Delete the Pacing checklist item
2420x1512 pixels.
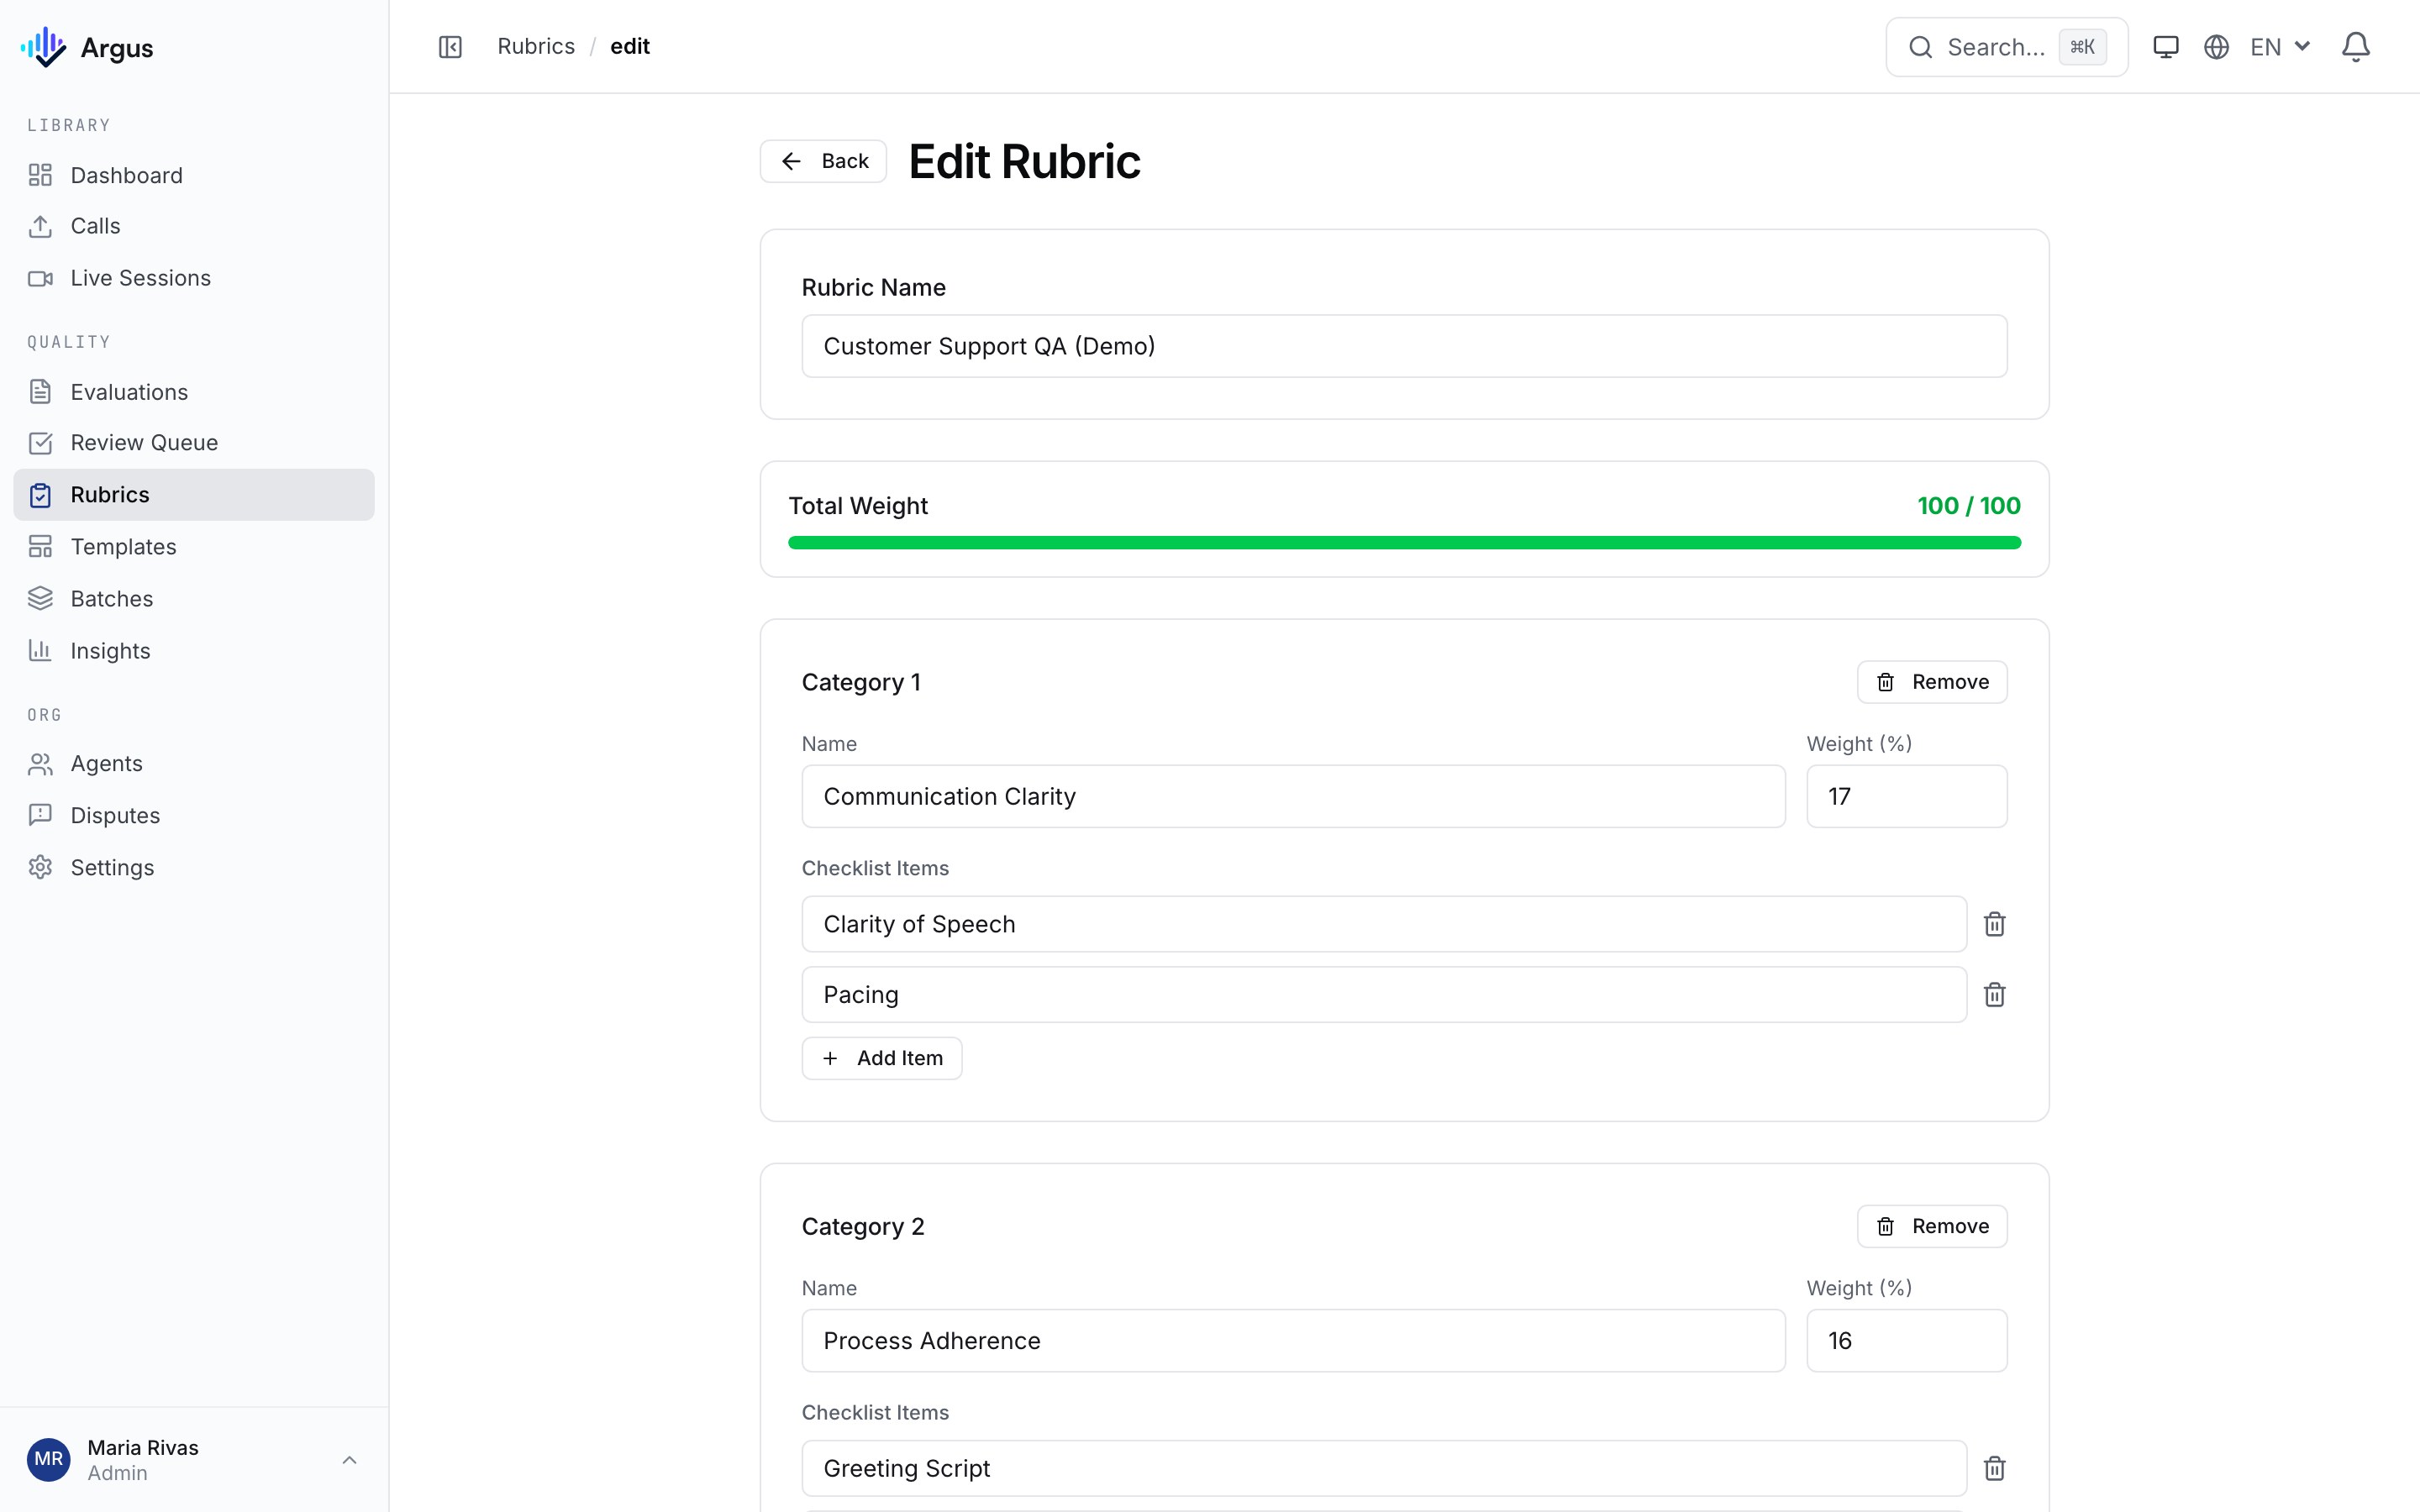pos(1994,994)
